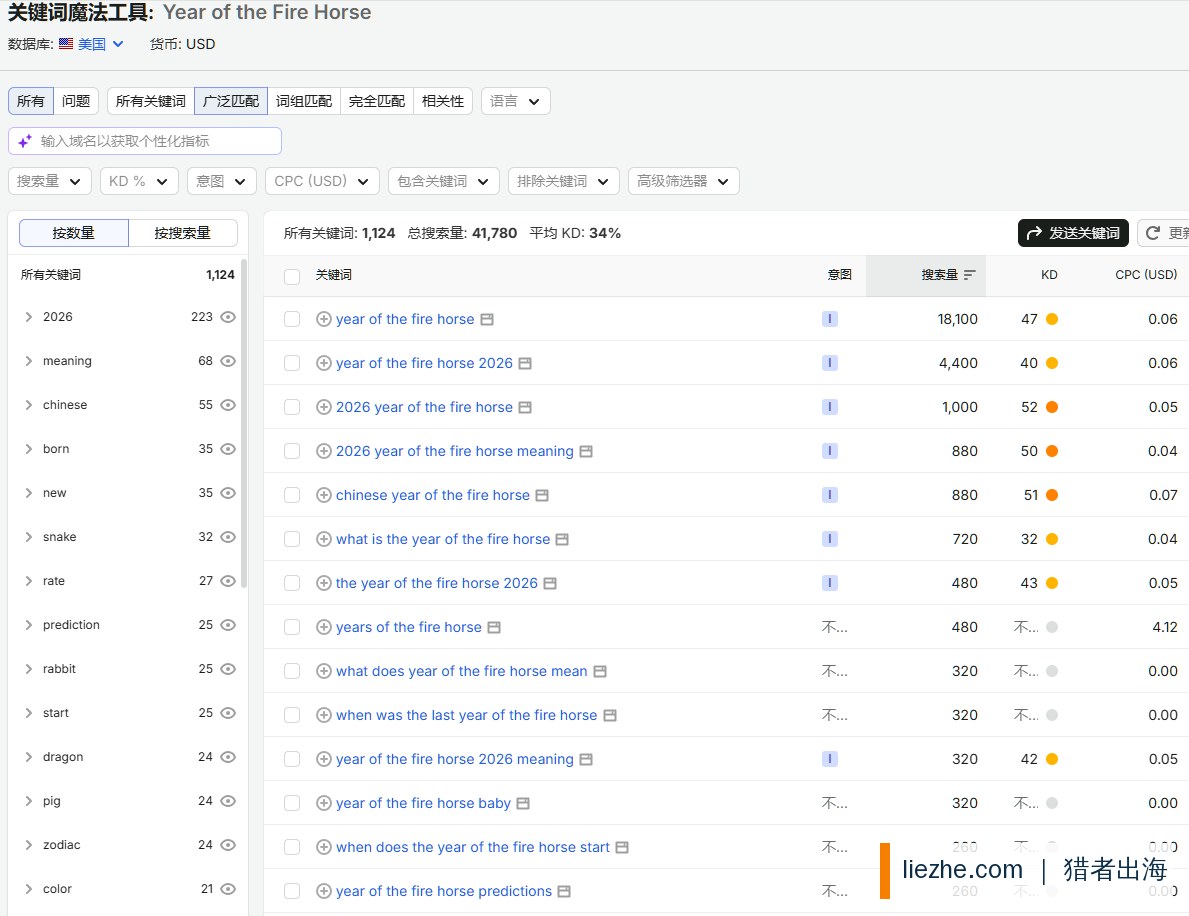The image size is (1189, 916).
Task: View SERP icon for 'when does the year of the fire horse start'
Action: pos(622,848)
